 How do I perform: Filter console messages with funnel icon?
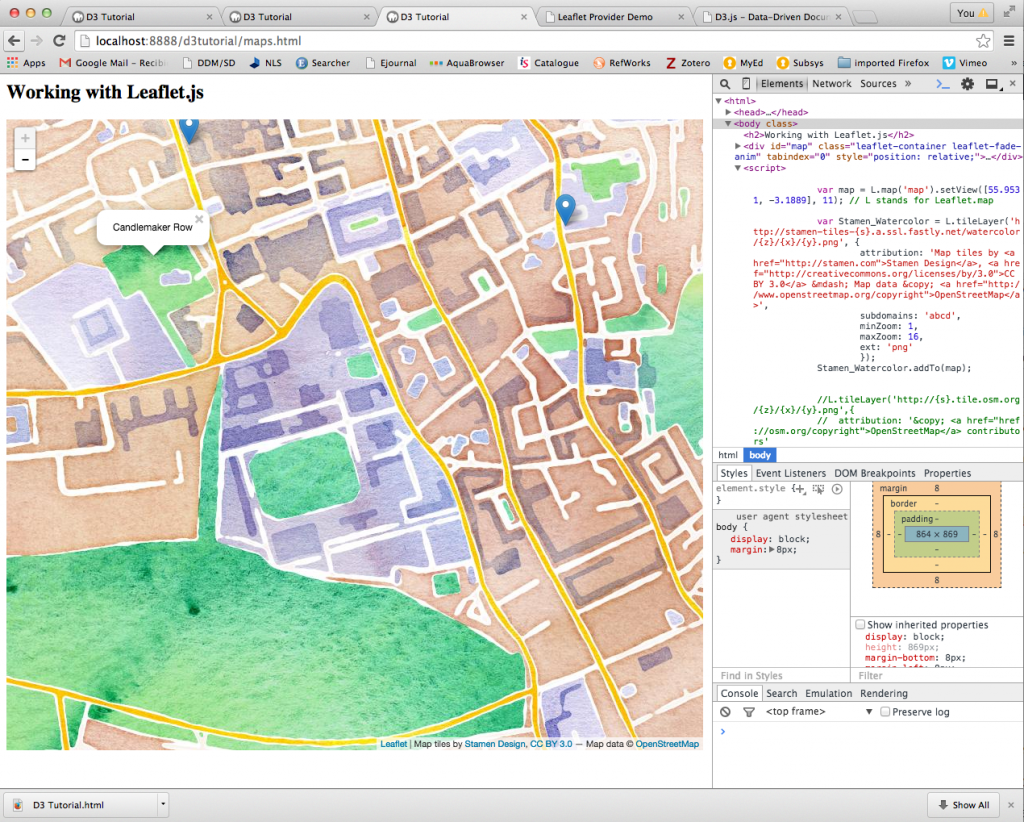pyautogui.click(x=747, y=711)
